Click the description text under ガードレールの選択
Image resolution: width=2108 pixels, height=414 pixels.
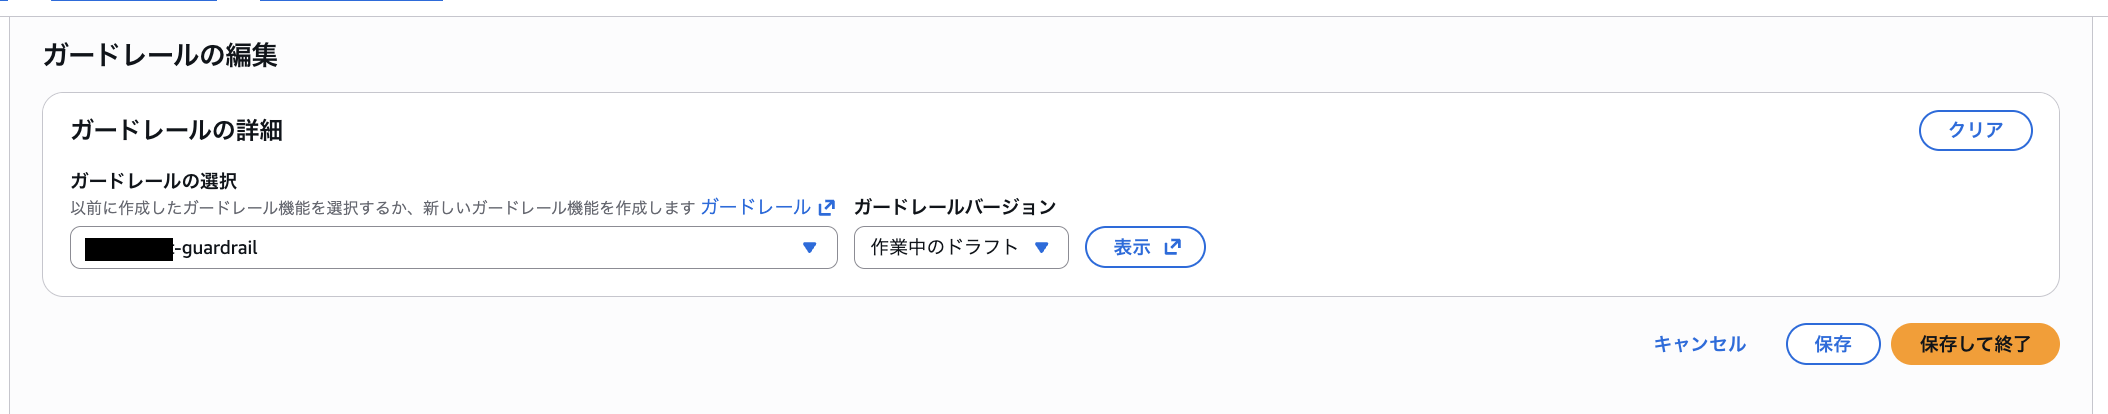click(x=382, y=208)
